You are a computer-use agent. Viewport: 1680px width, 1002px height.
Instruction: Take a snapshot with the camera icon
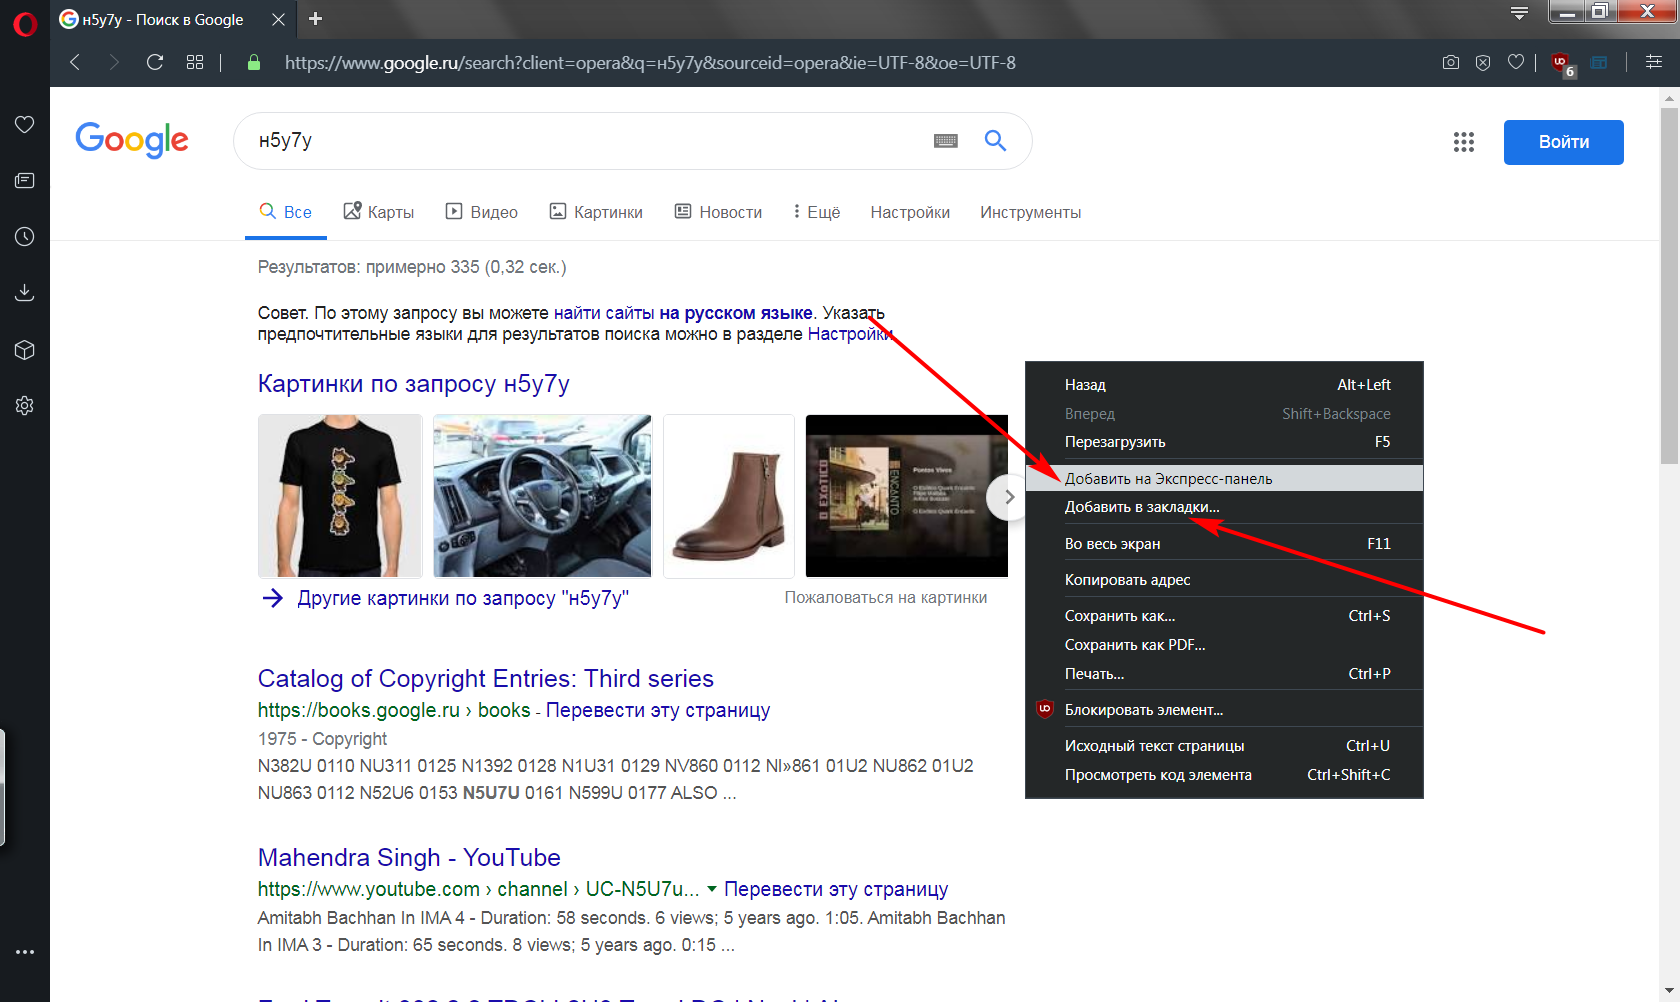coord(1451,62)
